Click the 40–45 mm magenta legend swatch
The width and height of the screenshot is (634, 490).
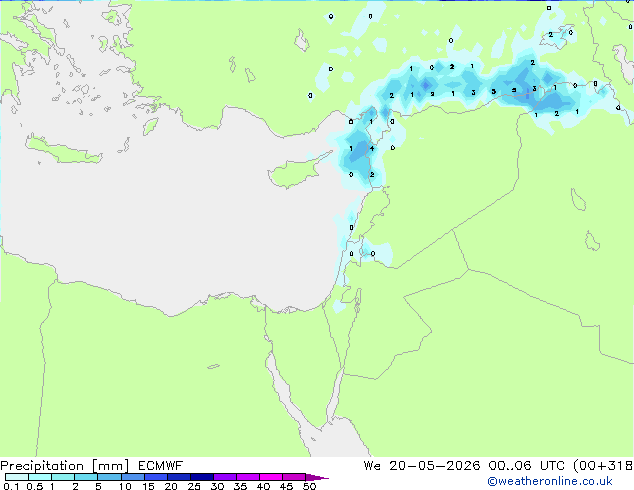(271, 477)
